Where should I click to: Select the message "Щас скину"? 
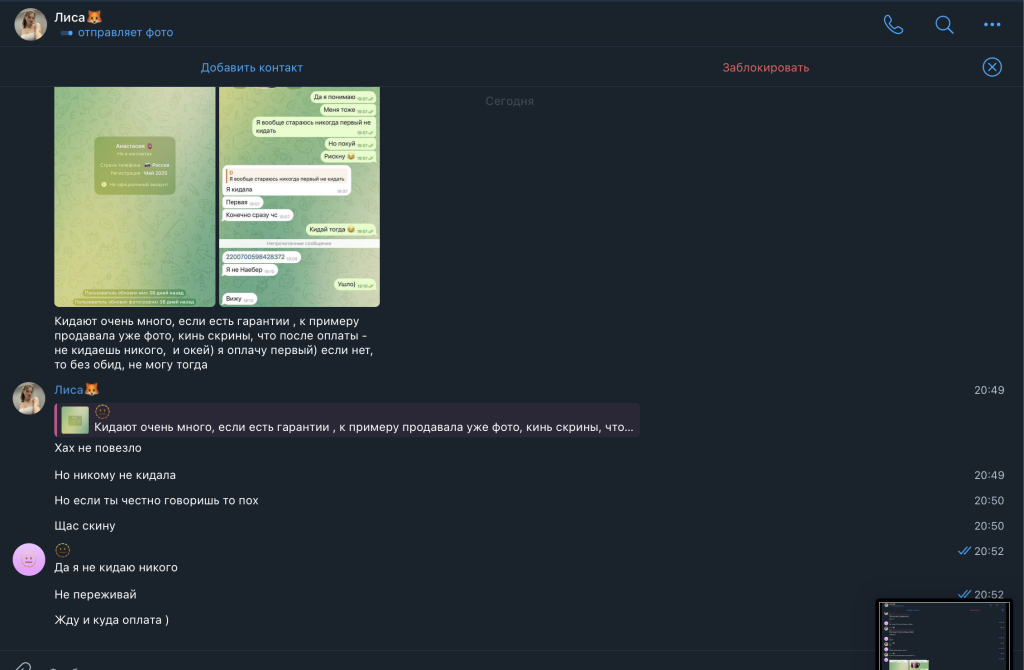click(x=85, y=526)
